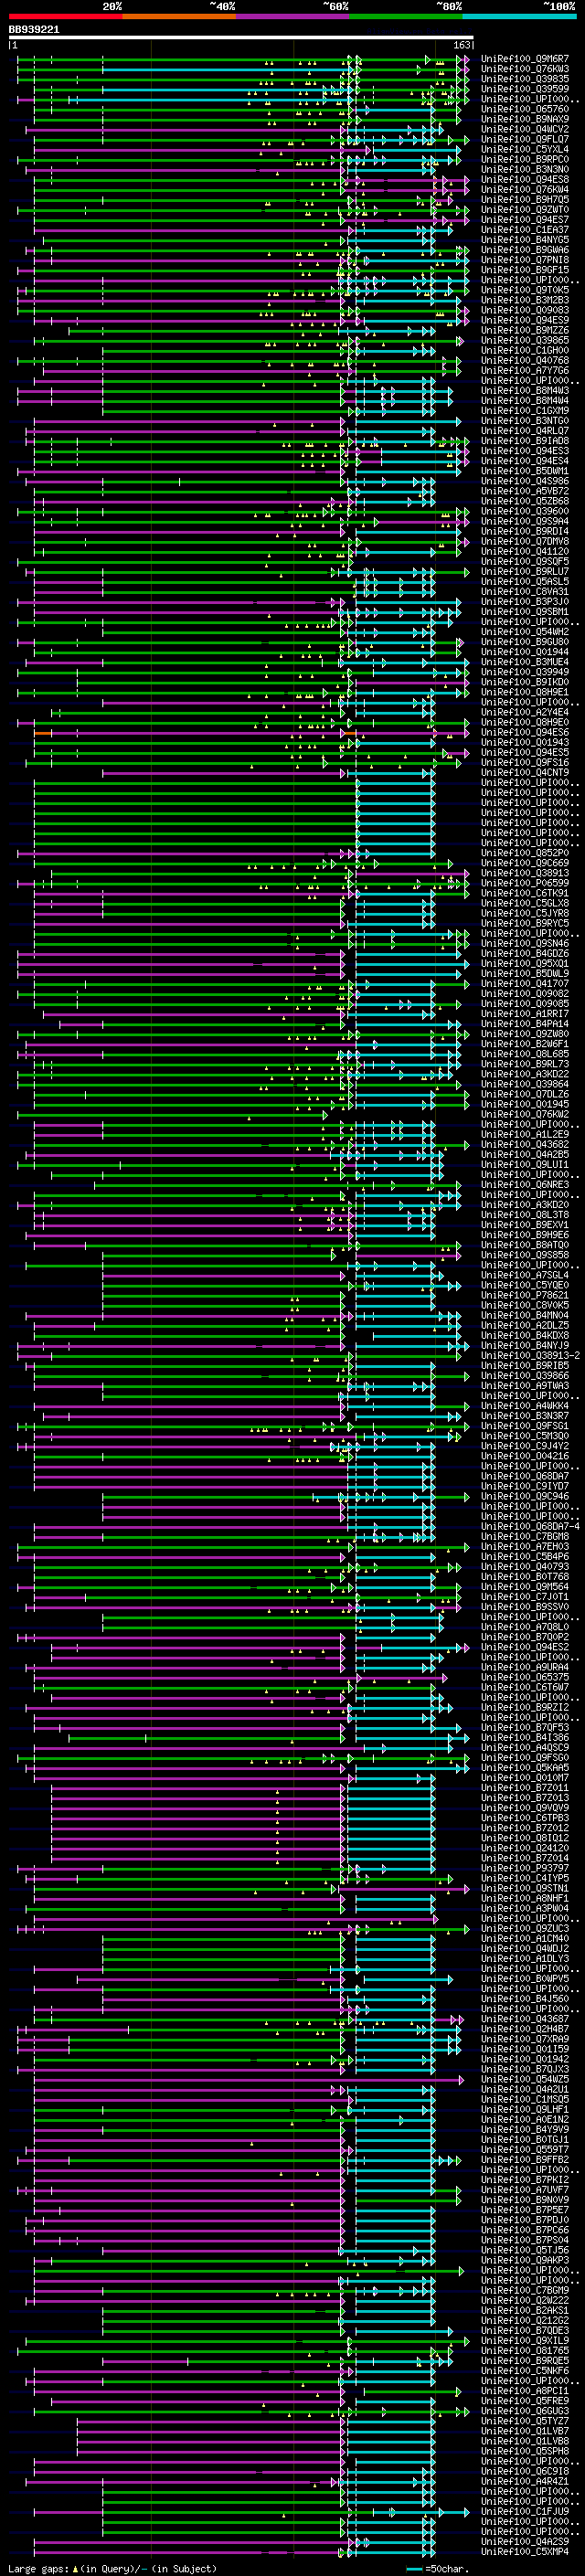Screen dimensions: 585x2576
Task: Select the UniRef100_Q09083 label
Action: [x=525, y=310]
